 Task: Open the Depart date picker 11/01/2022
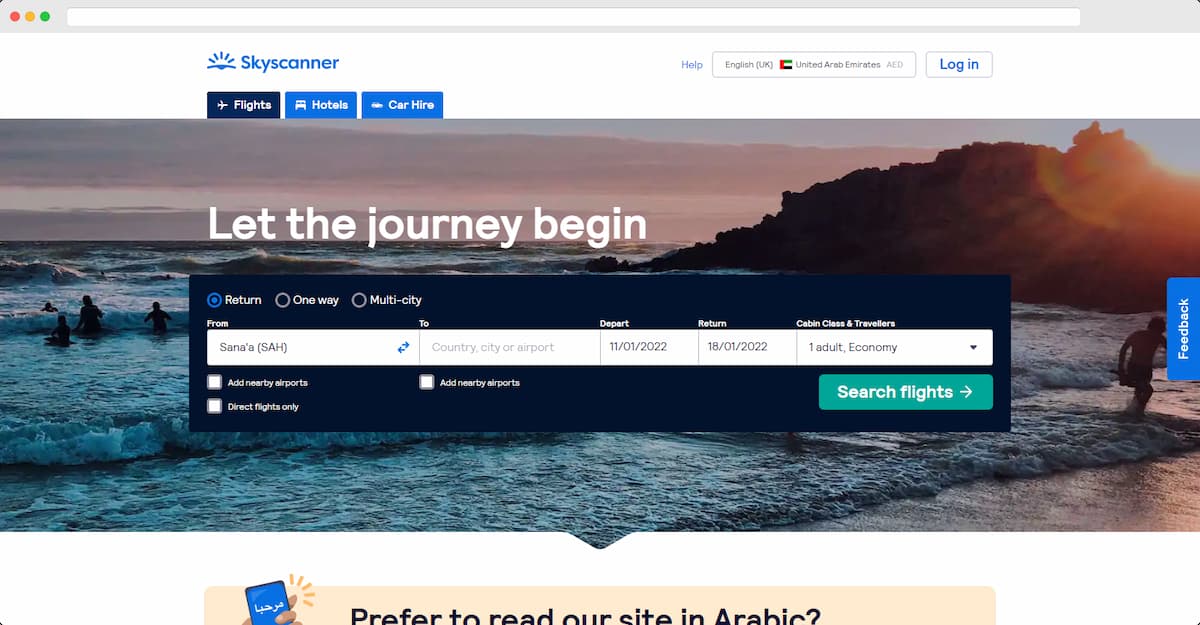click(x=648, y=347)
